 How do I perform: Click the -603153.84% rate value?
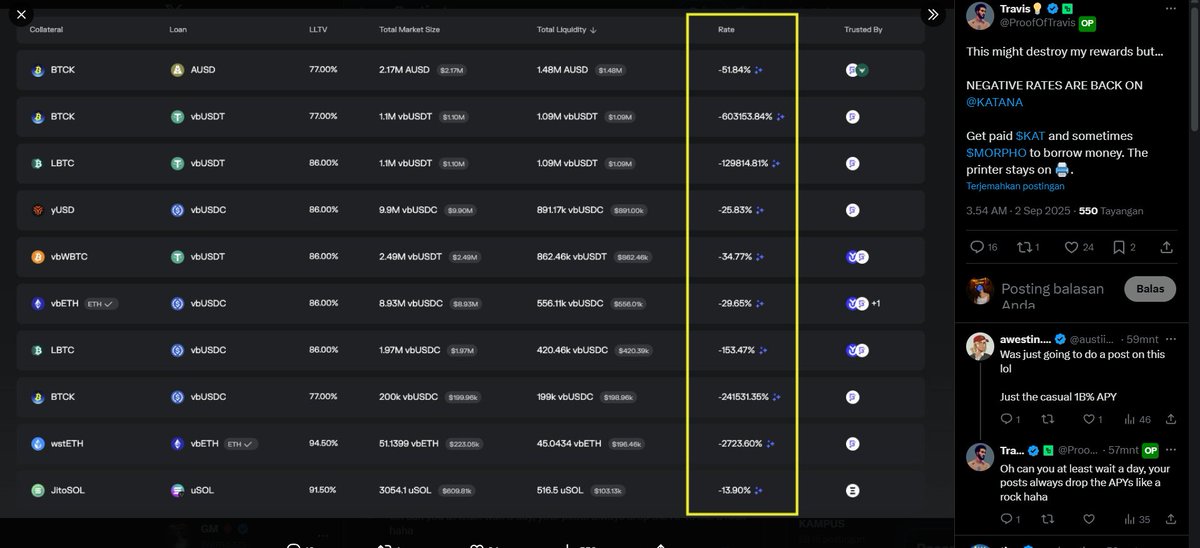[x=745, y=117]
